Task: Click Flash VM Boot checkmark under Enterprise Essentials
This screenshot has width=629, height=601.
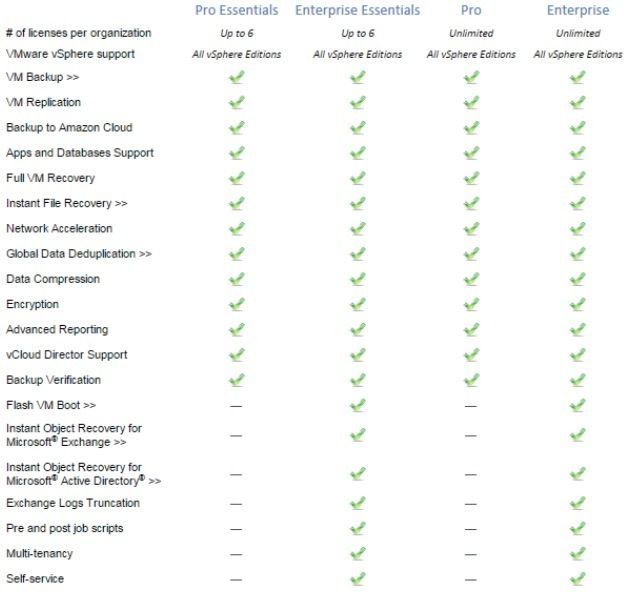Action: point(357,406)
